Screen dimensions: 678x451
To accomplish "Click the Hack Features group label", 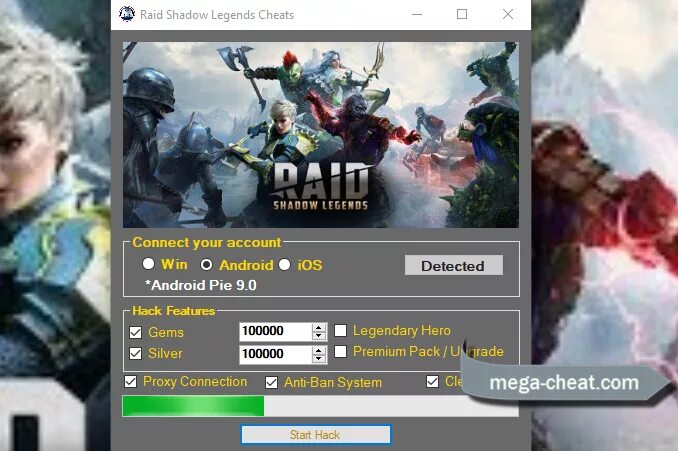I will 173,311.
